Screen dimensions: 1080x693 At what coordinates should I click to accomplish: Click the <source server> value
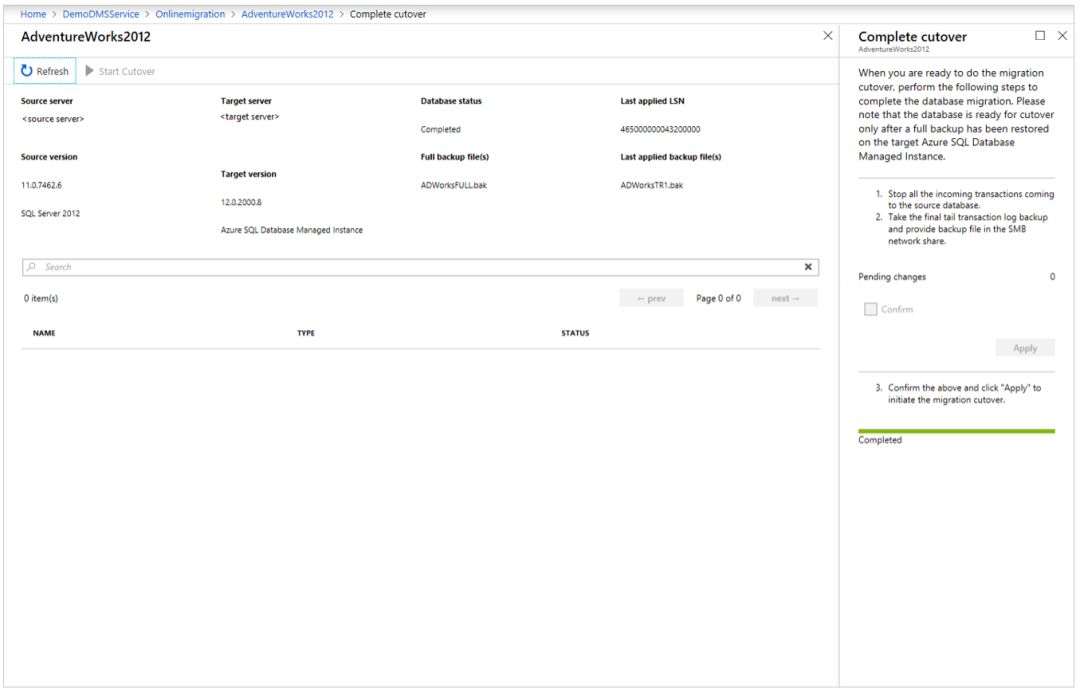[53, 119]
